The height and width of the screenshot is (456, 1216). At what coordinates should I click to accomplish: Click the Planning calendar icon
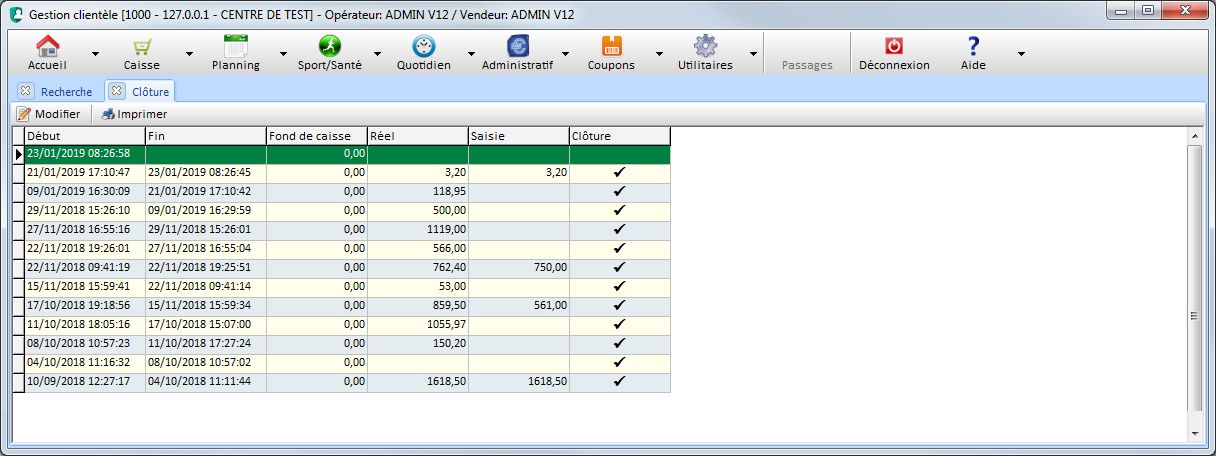tap(236, 46)
